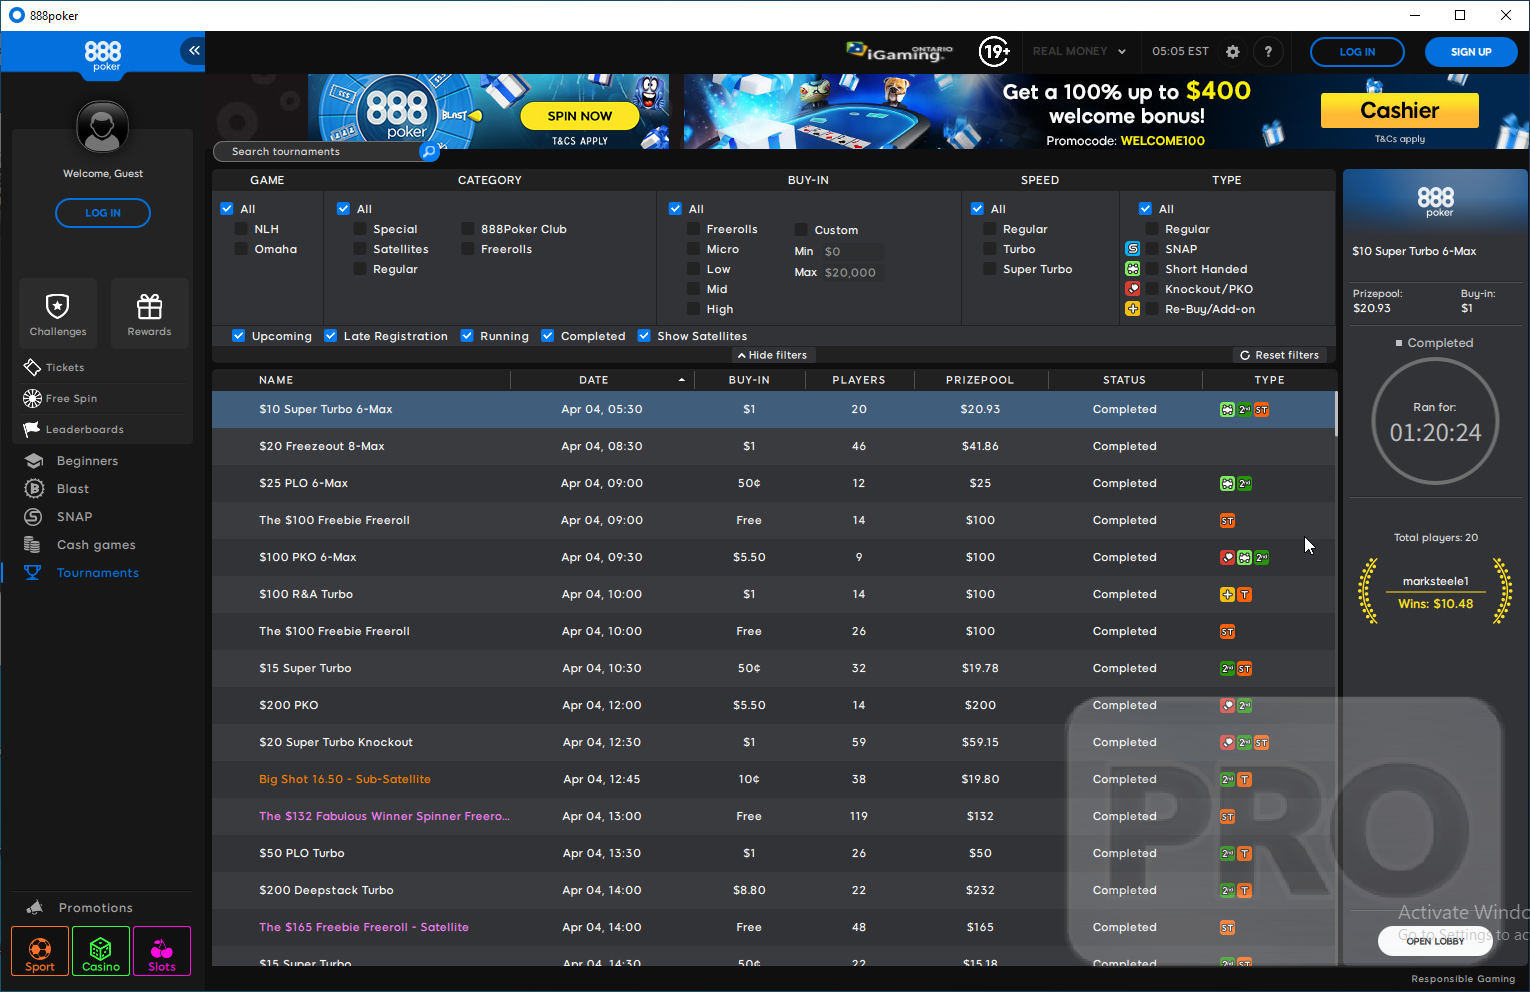Open the Rewards gift icon
Screen dimensions: 1530x992
click(x=149, y=313)
